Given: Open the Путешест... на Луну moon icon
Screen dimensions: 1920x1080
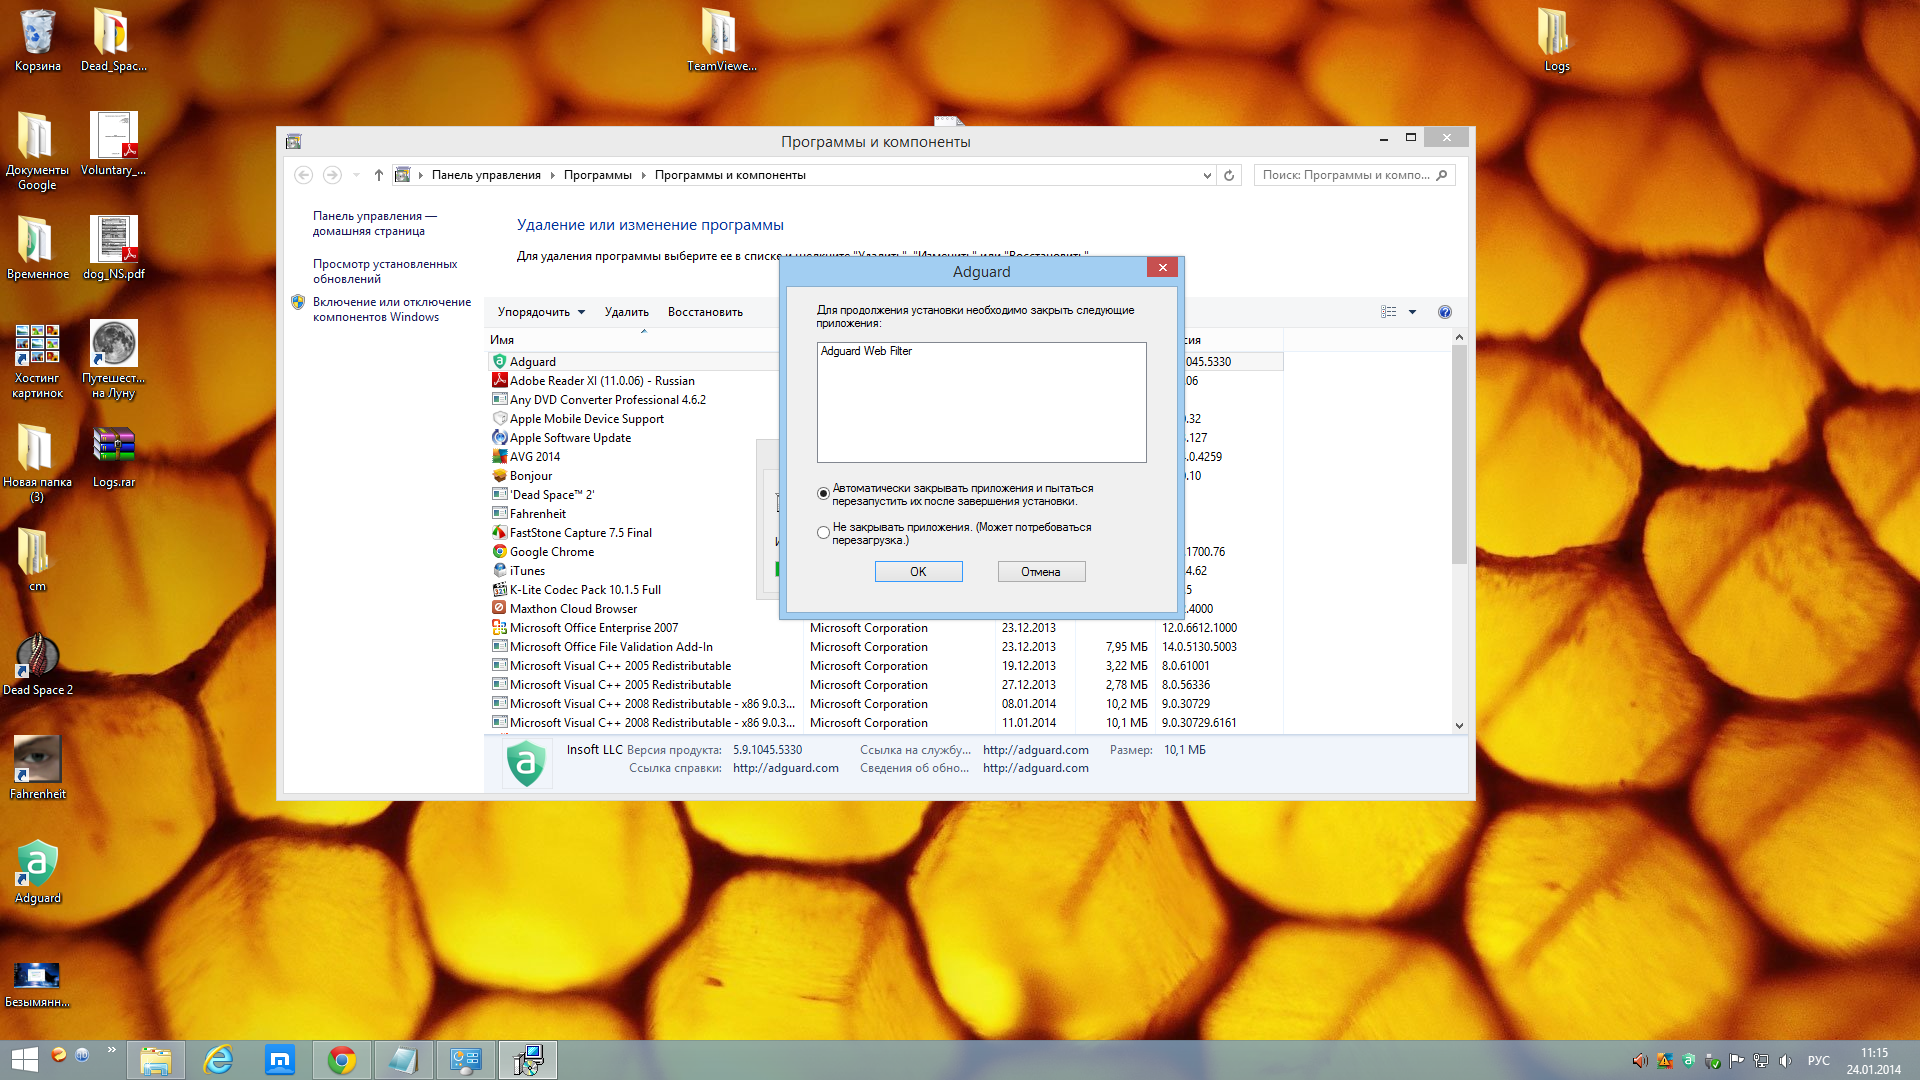Looking at the screenshot, I should point(113,359).
